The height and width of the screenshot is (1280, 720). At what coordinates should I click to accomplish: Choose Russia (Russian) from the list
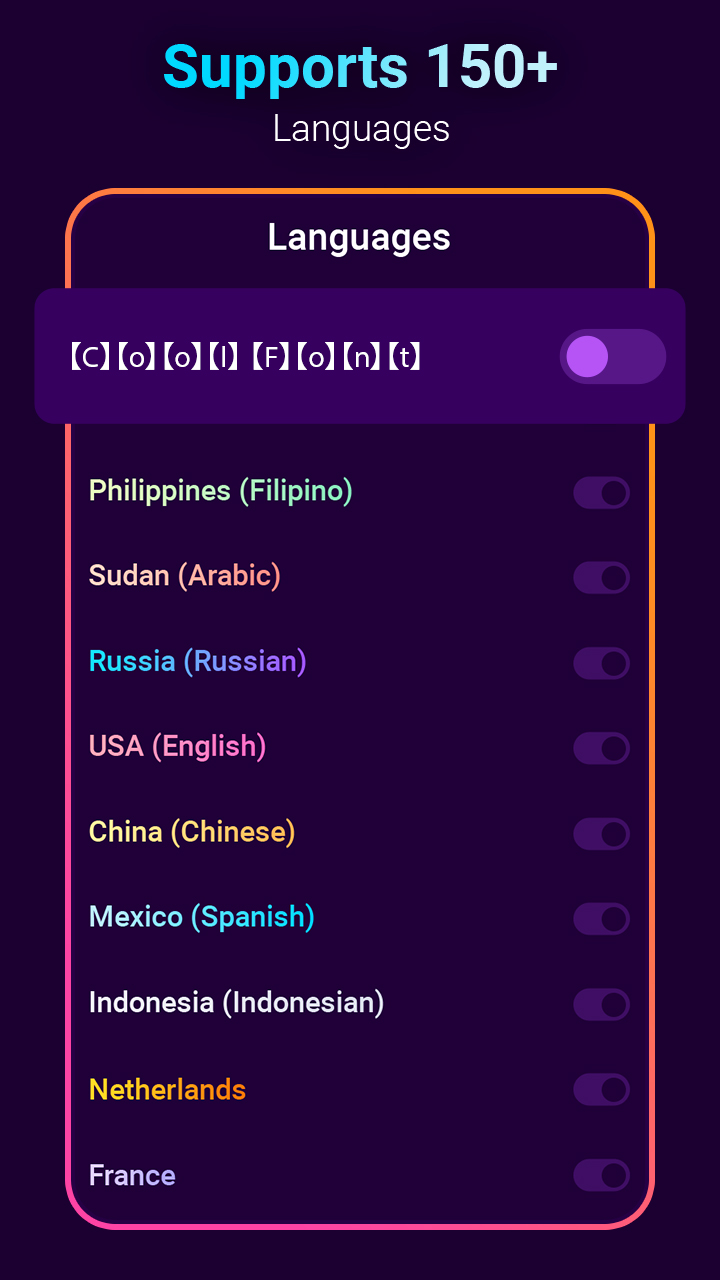(x=198, y=661)
